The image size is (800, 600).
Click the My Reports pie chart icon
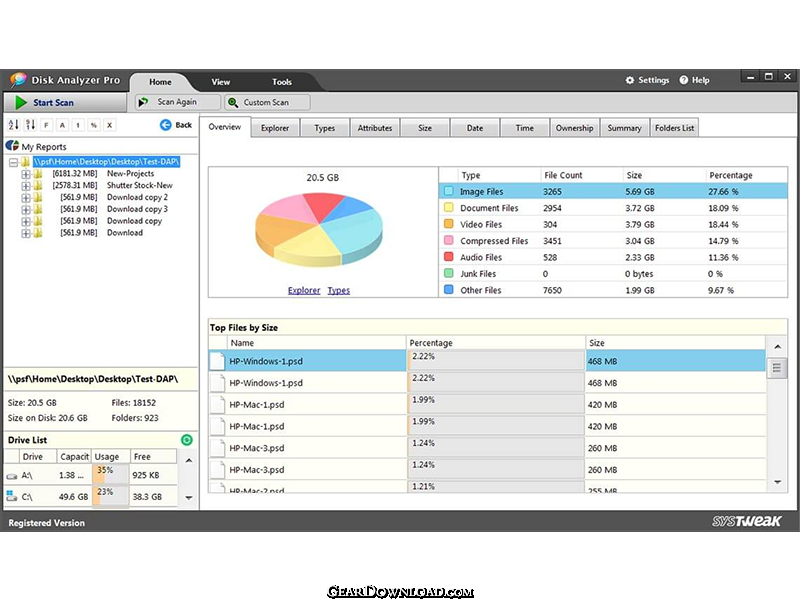click(12, 146)
